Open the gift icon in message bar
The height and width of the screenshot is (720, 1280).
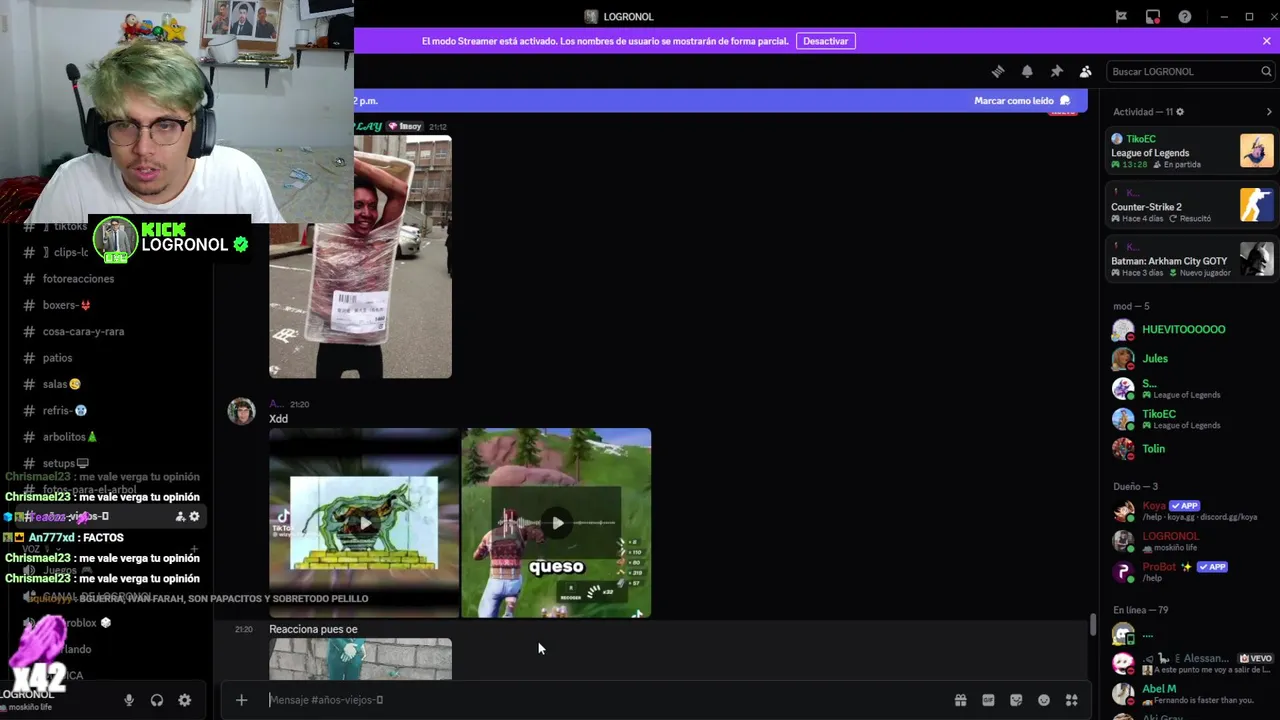[x=960, y=700]
